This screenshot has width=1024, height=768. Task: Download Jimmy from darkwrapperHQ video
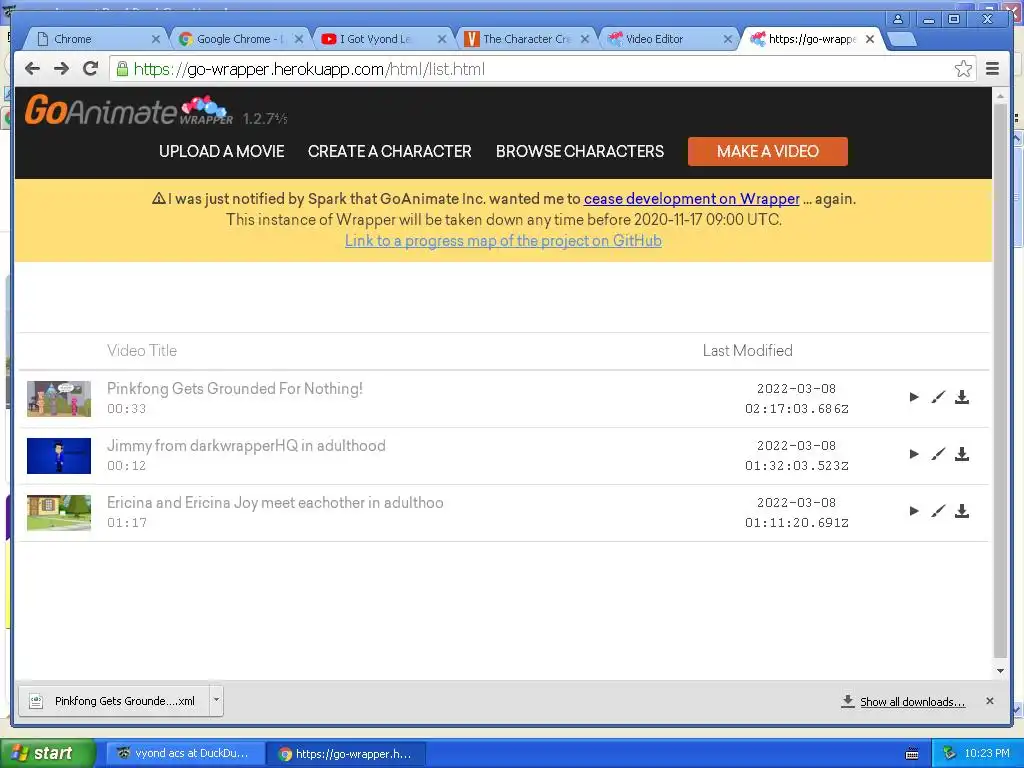[x=962, y=454]
